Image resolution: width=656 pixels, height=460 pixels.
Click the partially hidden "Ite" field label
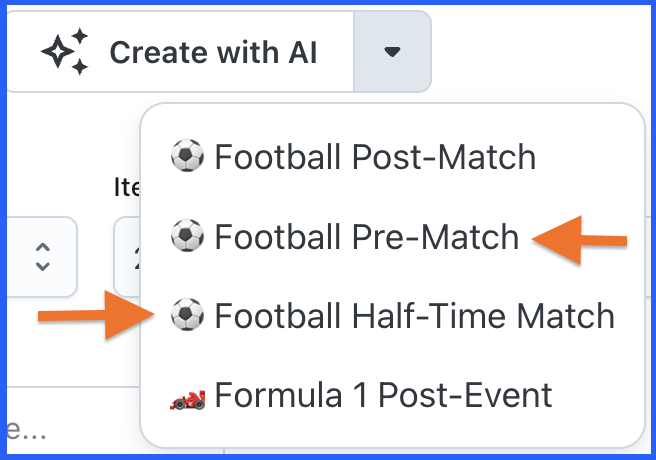[125, 185]
